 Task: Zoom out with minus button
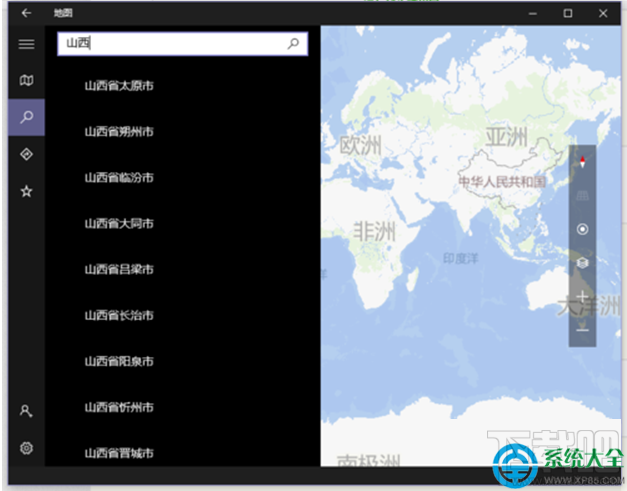tap(583, 330)
